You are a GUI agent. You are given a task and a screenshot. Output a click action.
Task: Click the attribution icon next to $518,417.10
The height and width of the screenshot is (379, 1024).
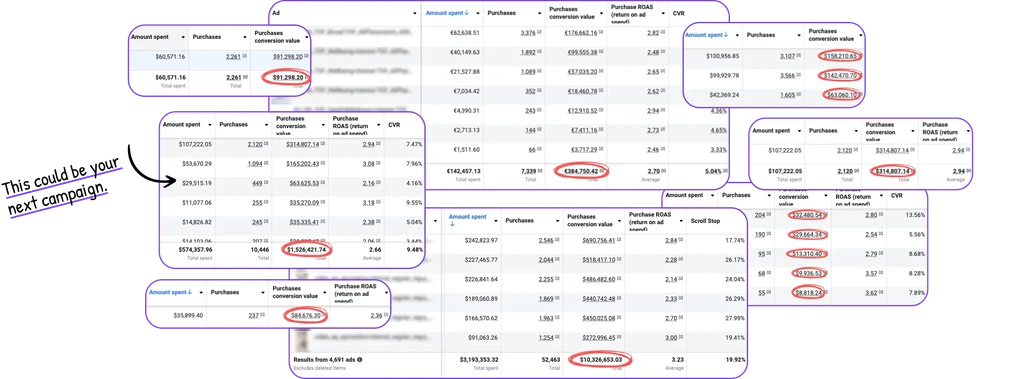(x=618, y=260)
